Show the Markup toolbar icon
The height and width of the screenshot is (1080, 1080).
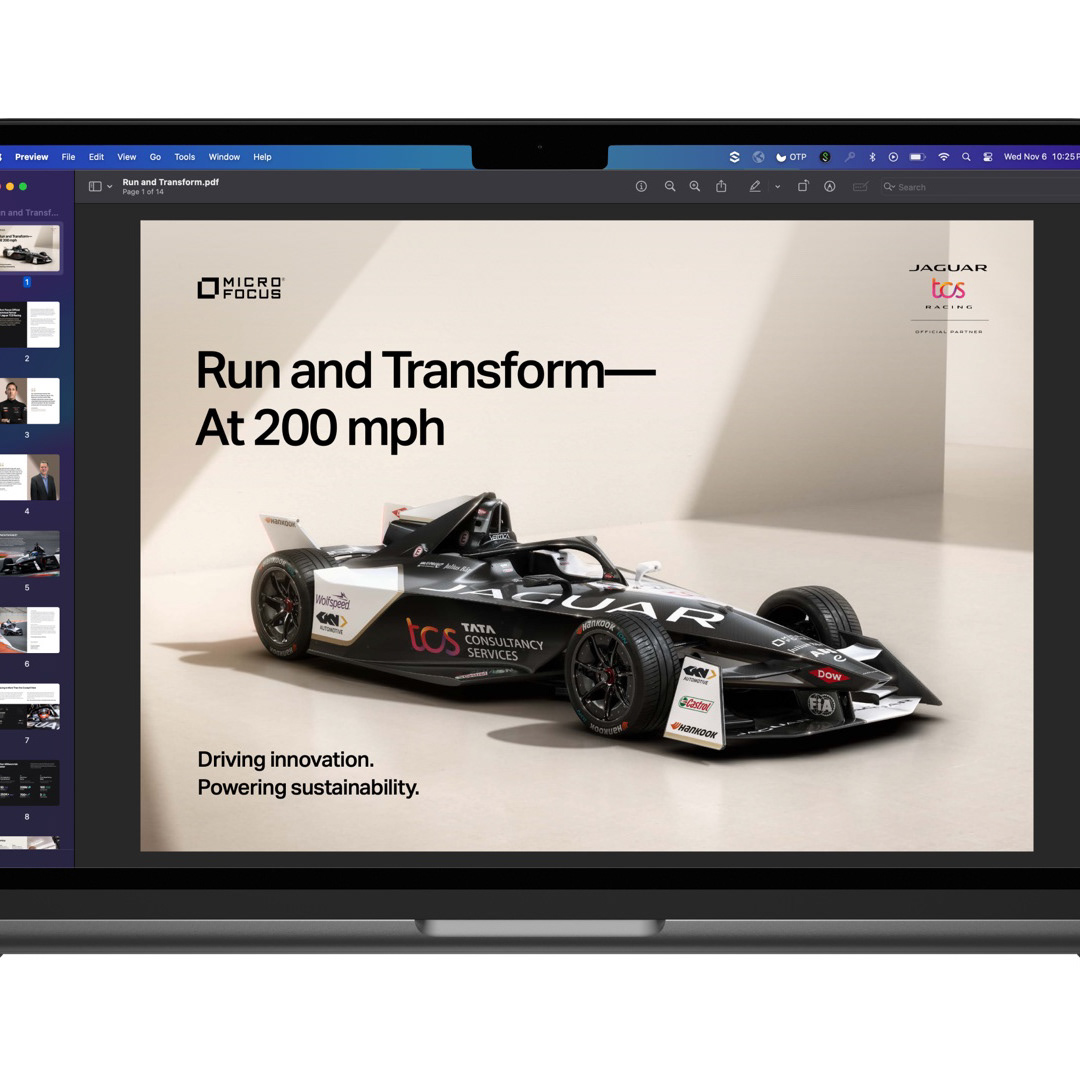tap(830, 187)
